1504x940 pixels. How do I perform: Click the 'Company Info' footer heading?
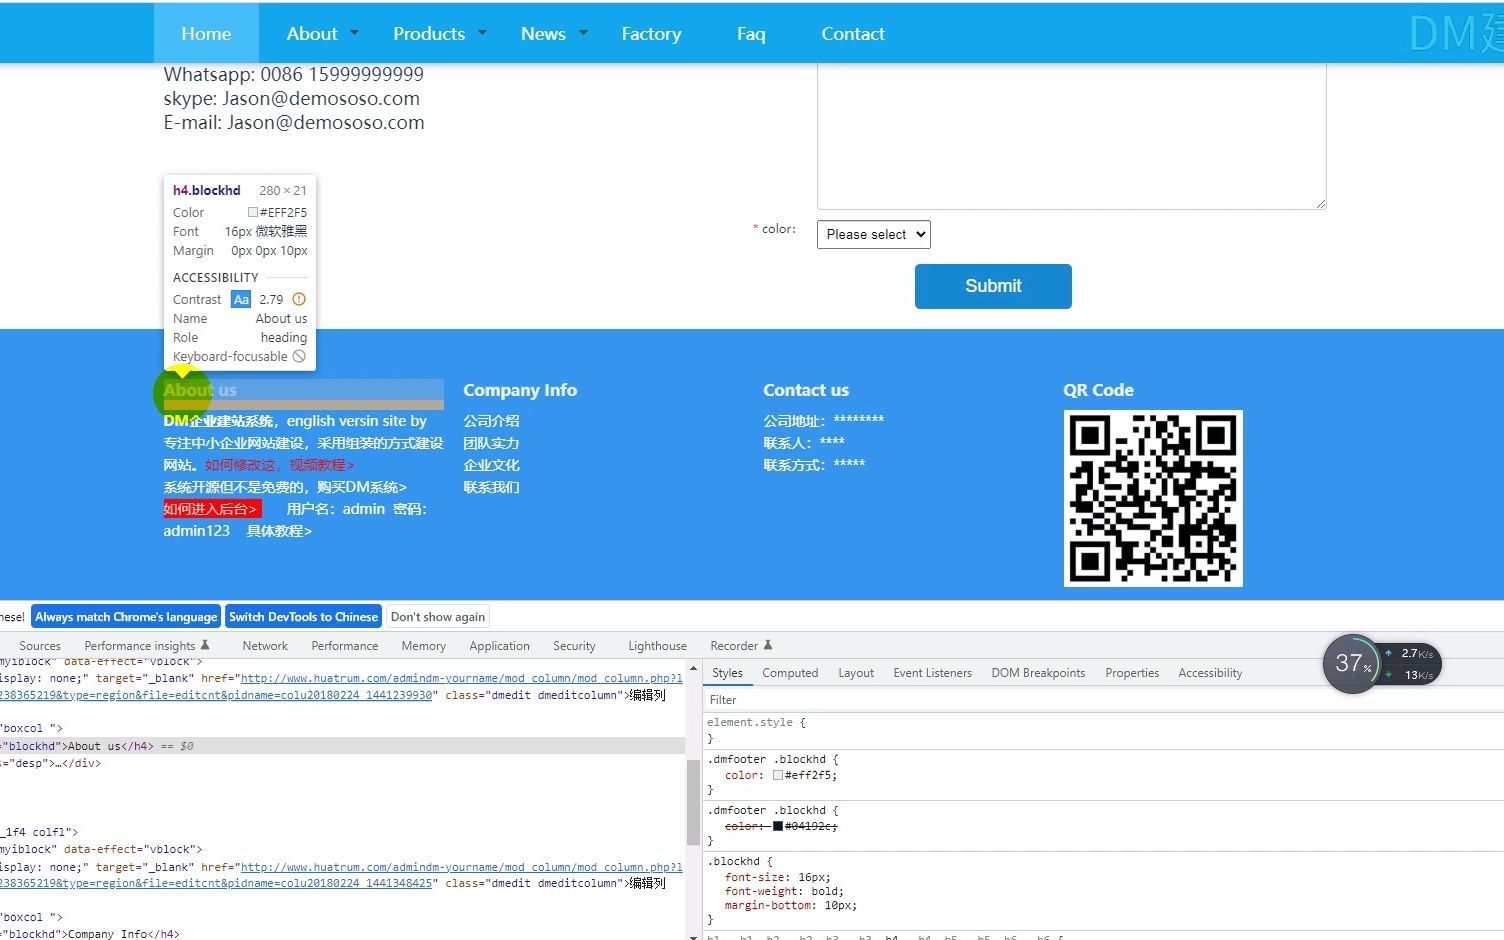click(x=520, y=390)
